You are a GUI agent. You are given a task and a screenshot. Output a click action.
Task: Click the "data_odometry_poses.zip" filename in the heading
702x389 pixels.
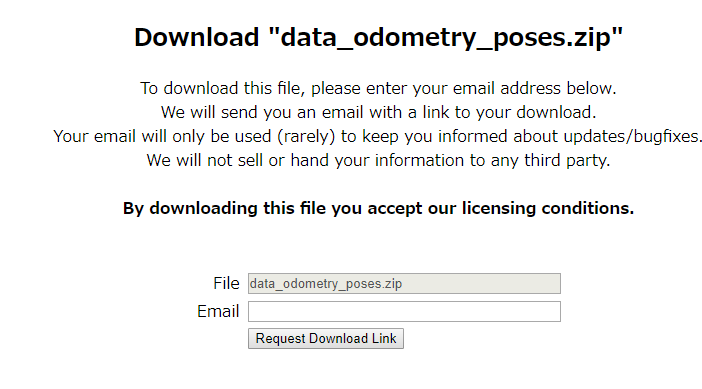[446, 38]
